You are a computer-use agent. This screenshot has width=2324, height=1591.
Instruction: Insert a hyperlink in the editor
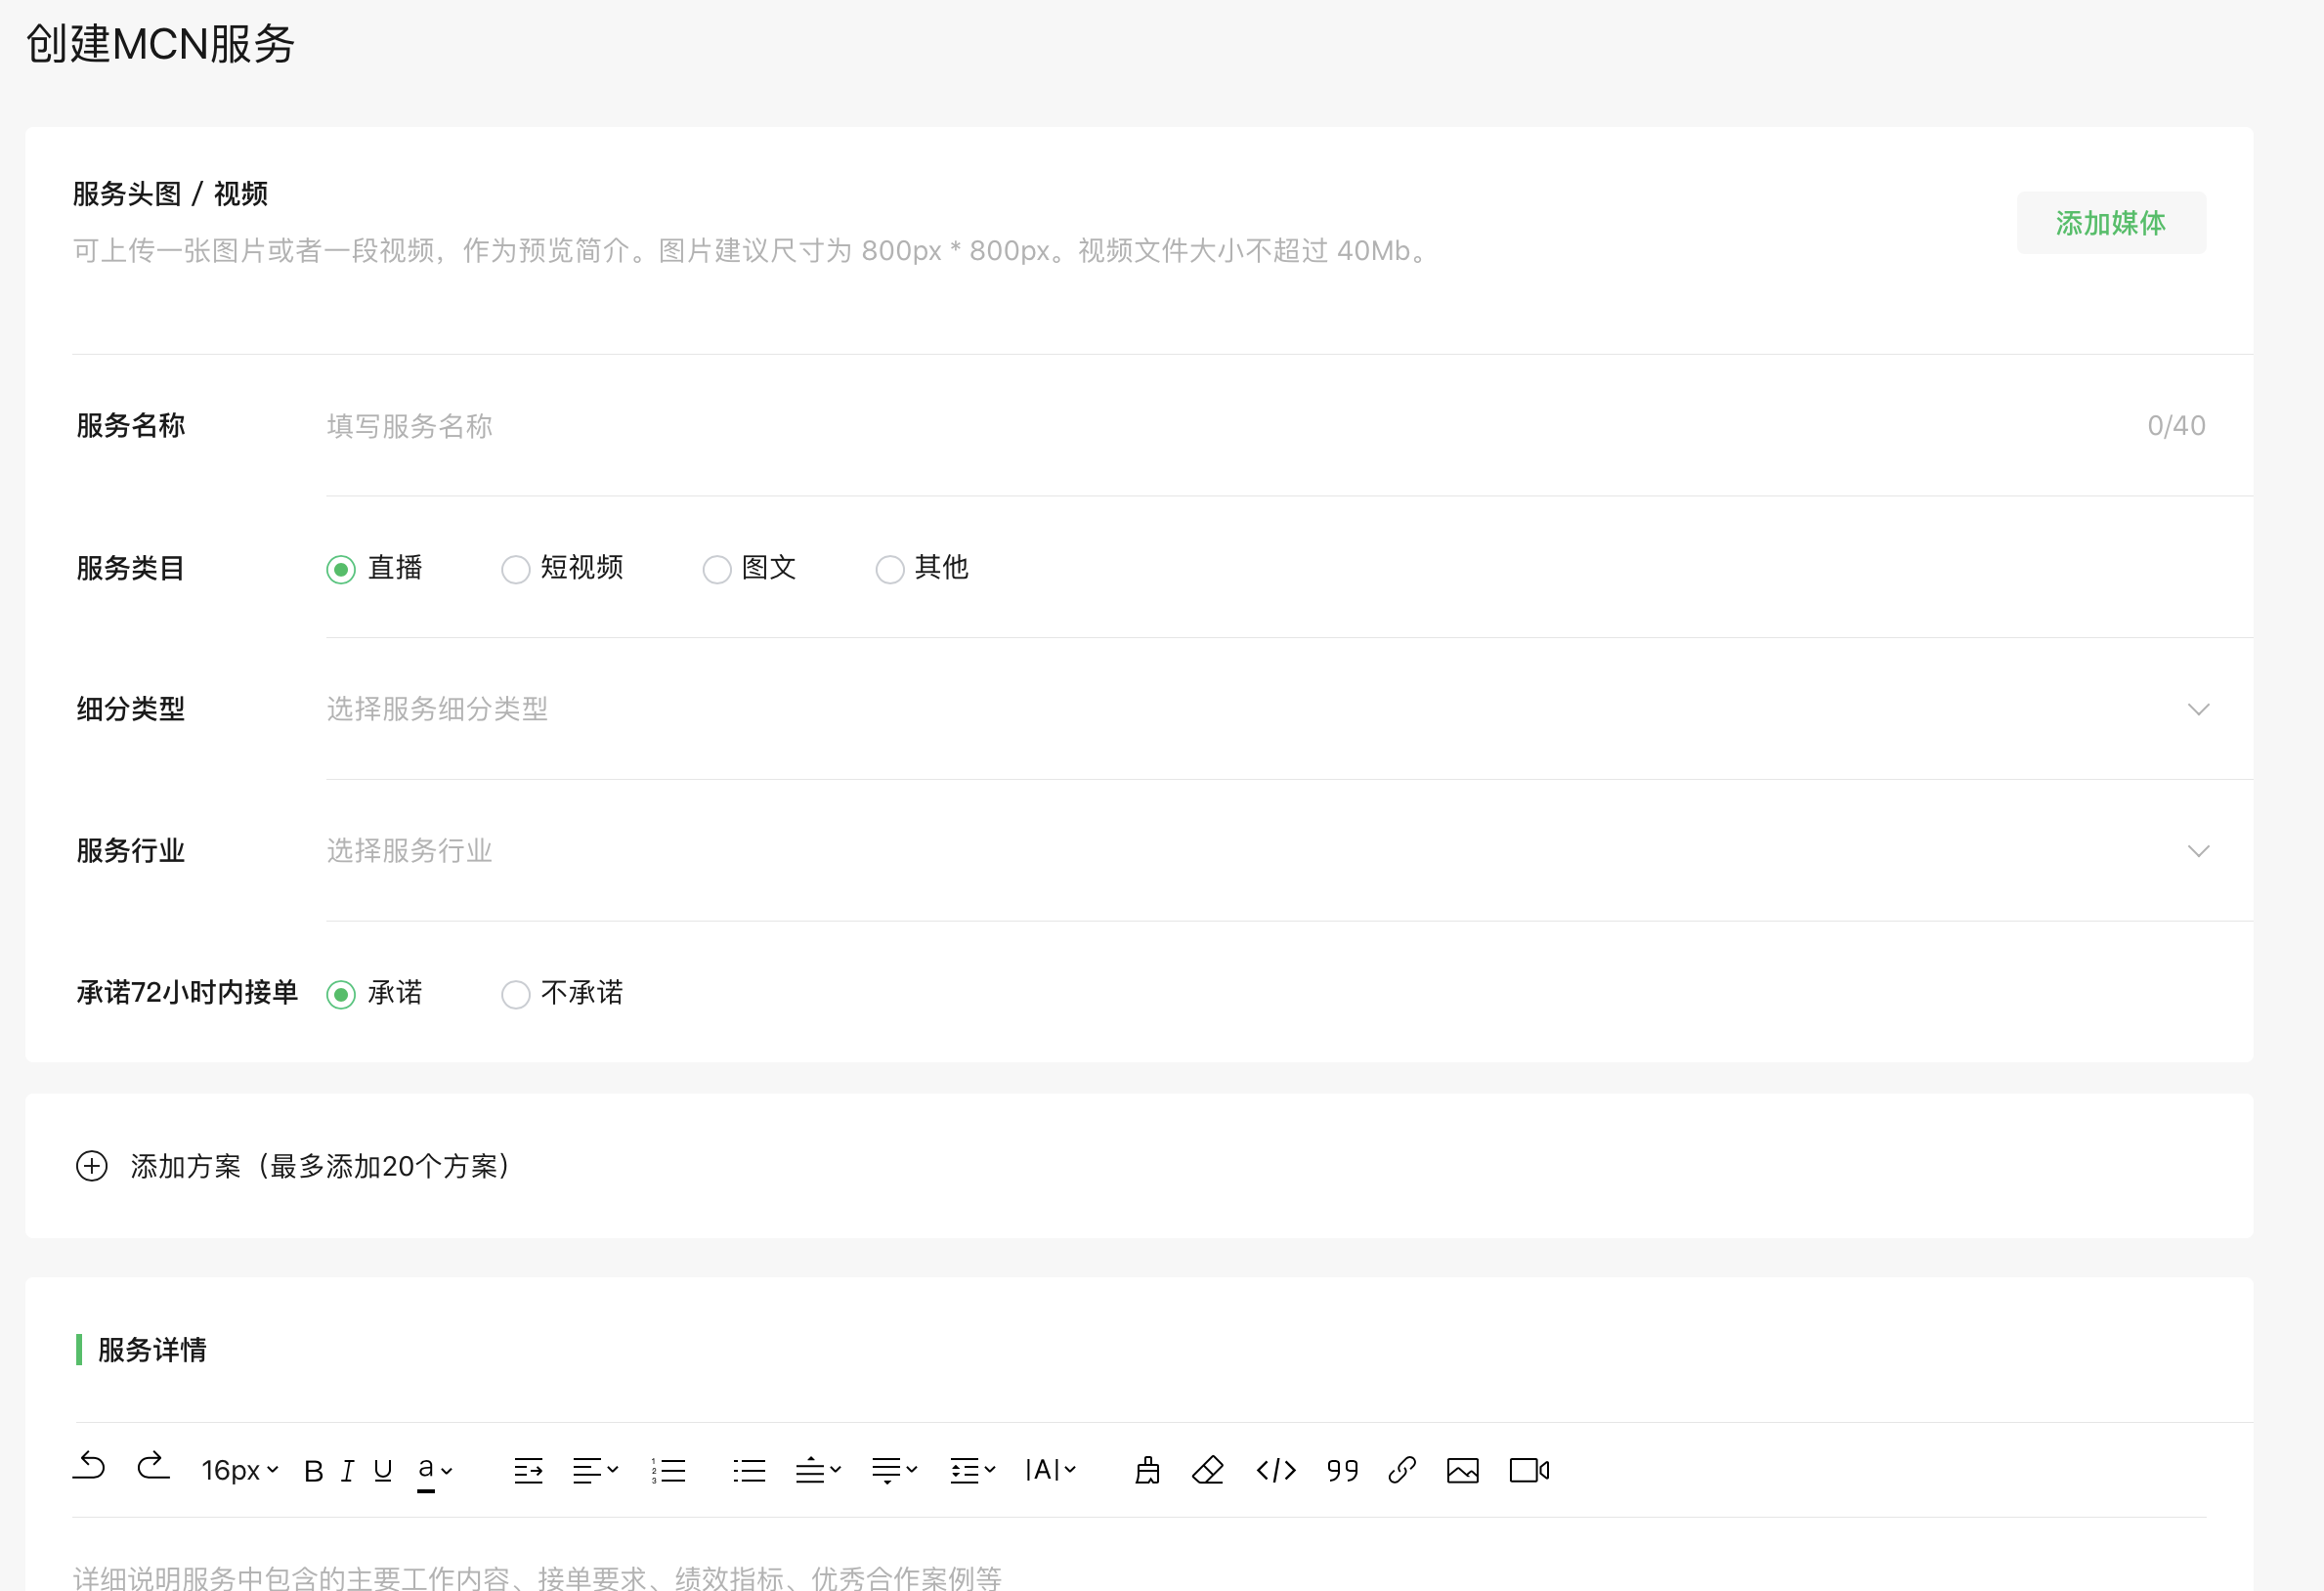click(1401, 1470)
